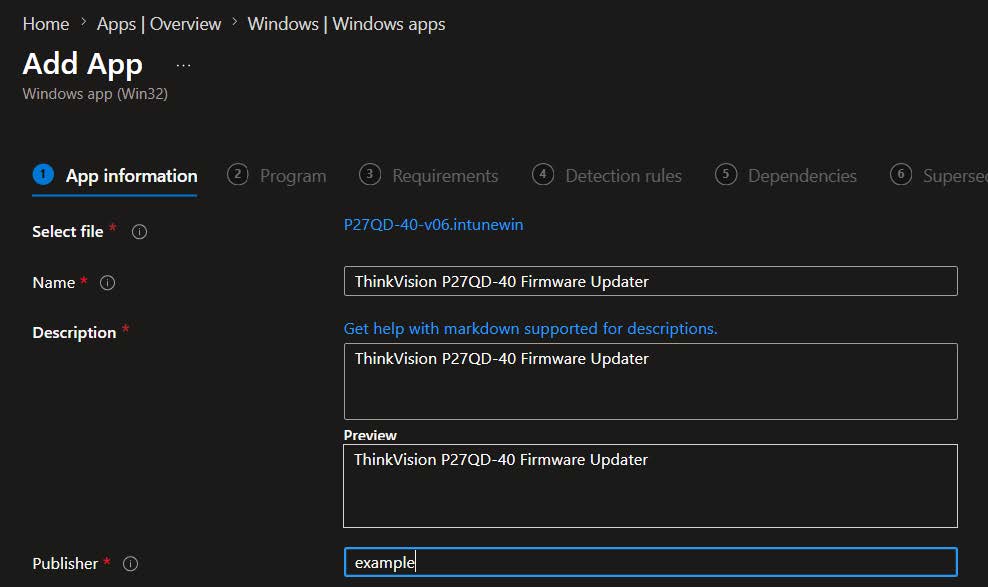Go to Home in breadcrumb
The image size is (988, 587).
(46, 24)
